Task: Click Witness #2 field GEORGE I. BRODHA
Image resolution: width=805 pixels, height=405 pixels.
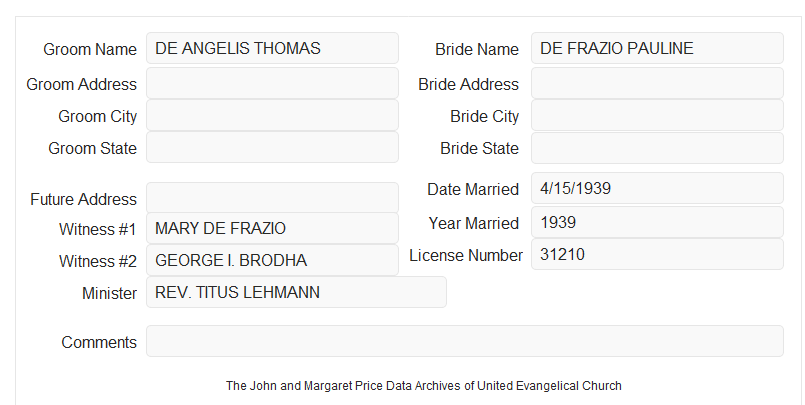Action: click(x=272, y=260)
